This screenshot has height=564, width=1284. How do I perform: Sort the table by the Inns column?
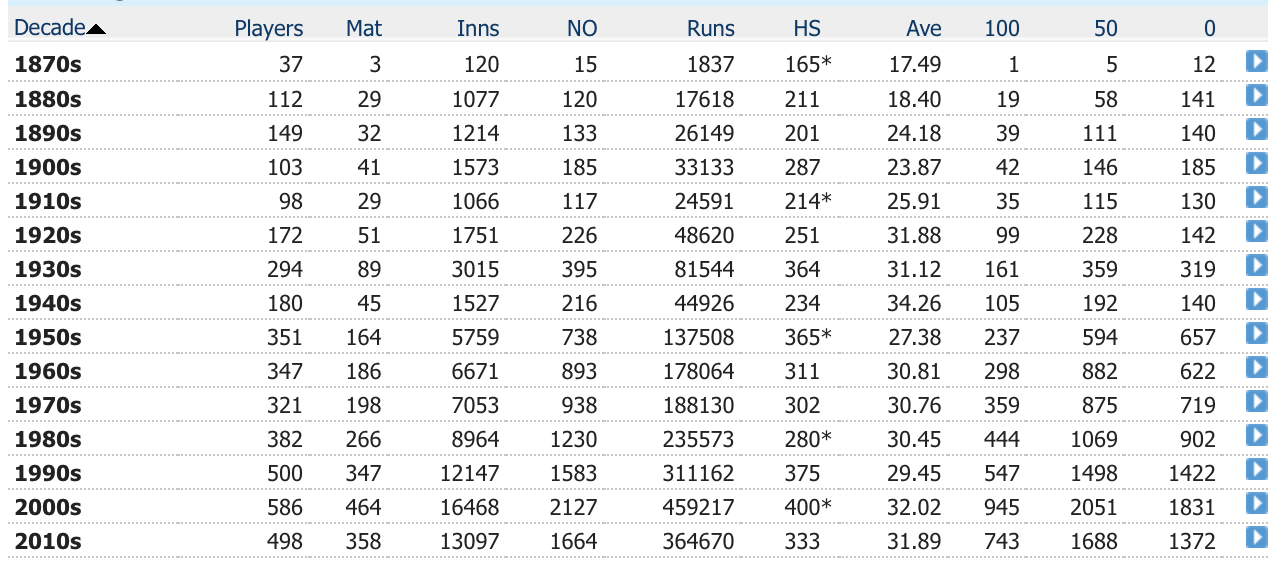pyautogui.click(x=478, y=29)
